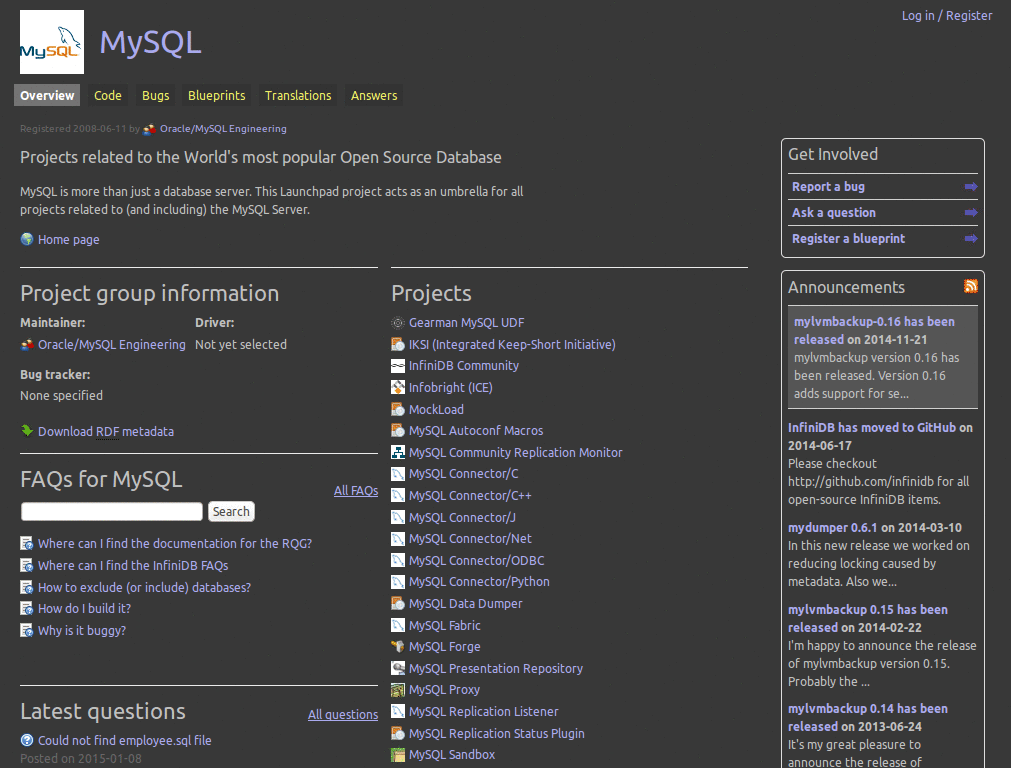Open the All questions link
Image resolution: width=1024 pixels, height=768 pixels.
[343, 714]
